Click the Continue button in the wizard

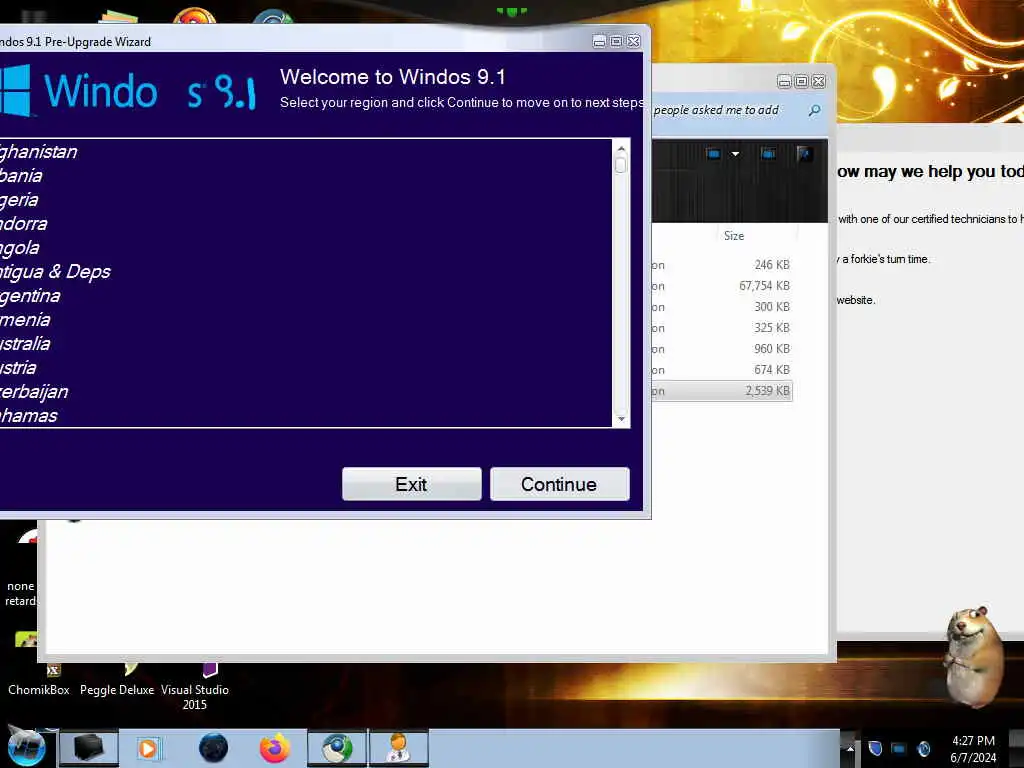coord(560,484)
